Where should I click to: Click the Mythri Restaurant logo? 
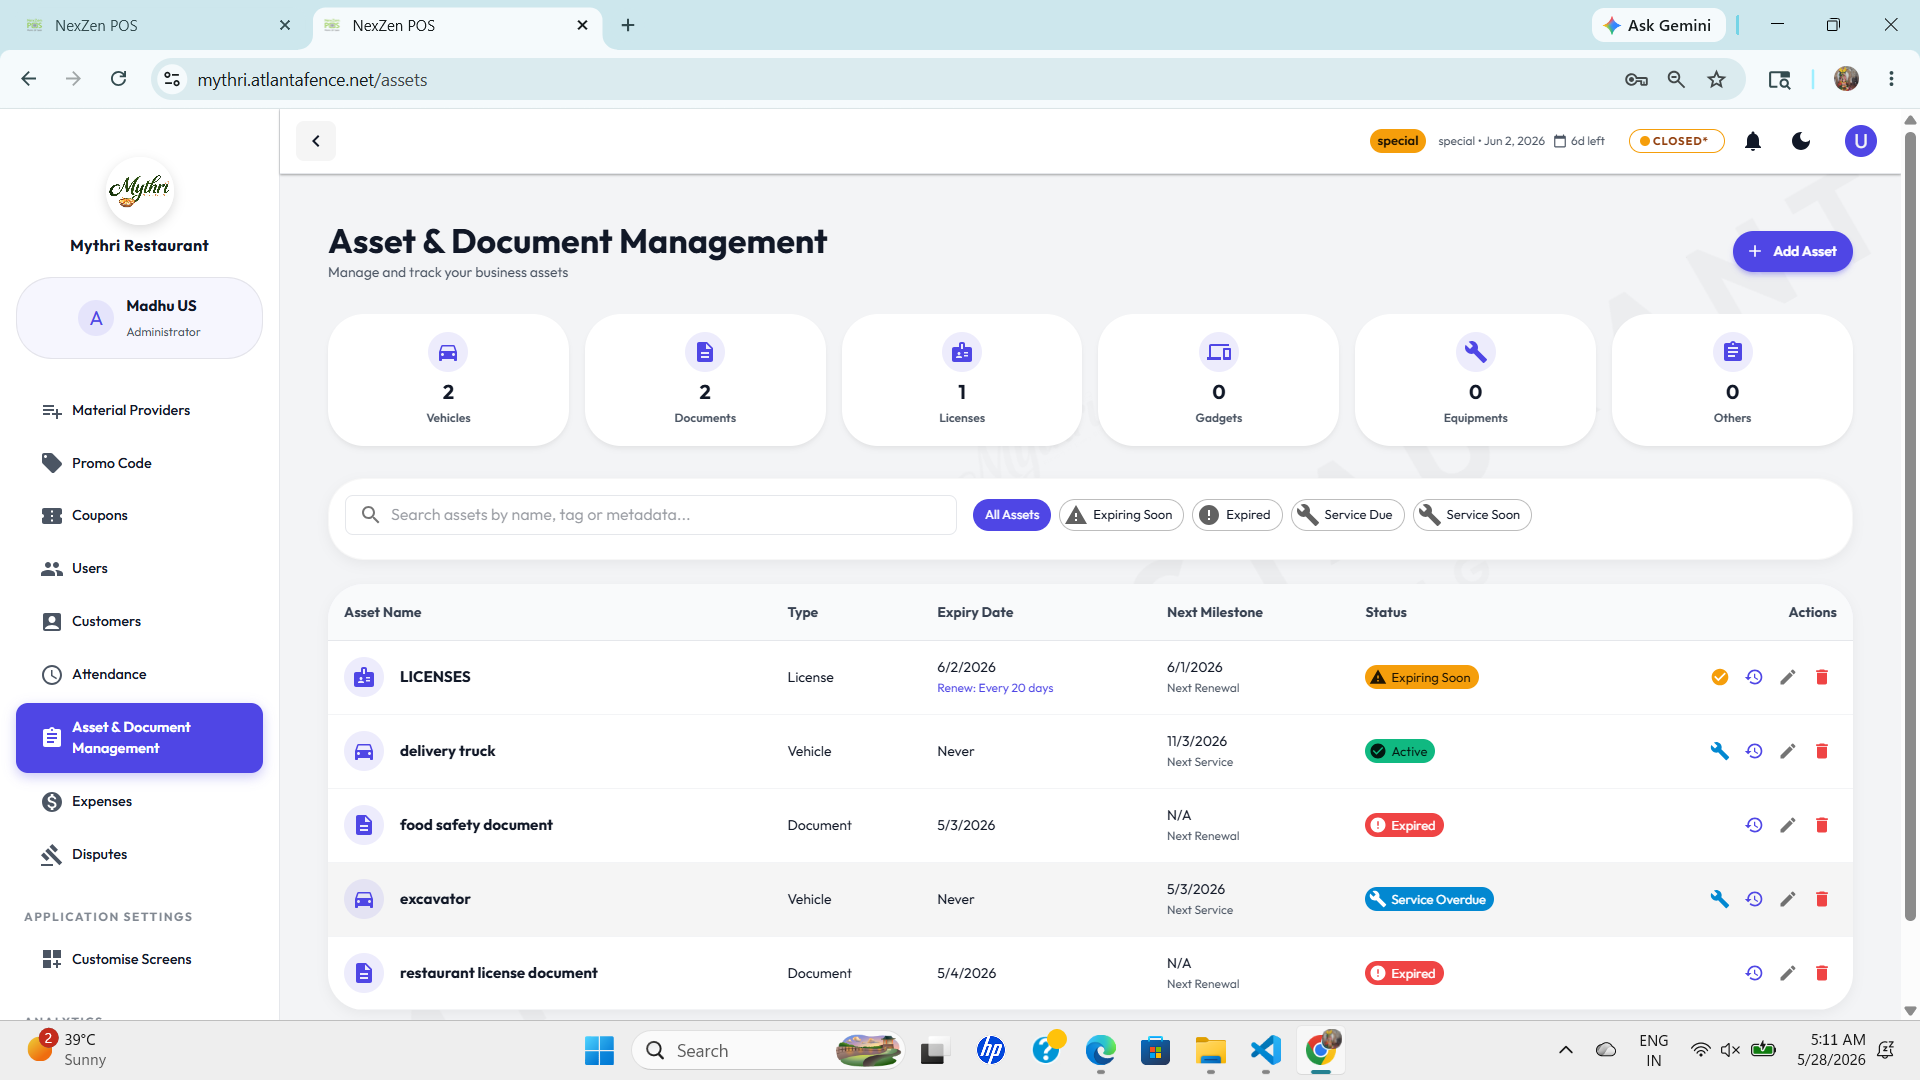[139, 190]
